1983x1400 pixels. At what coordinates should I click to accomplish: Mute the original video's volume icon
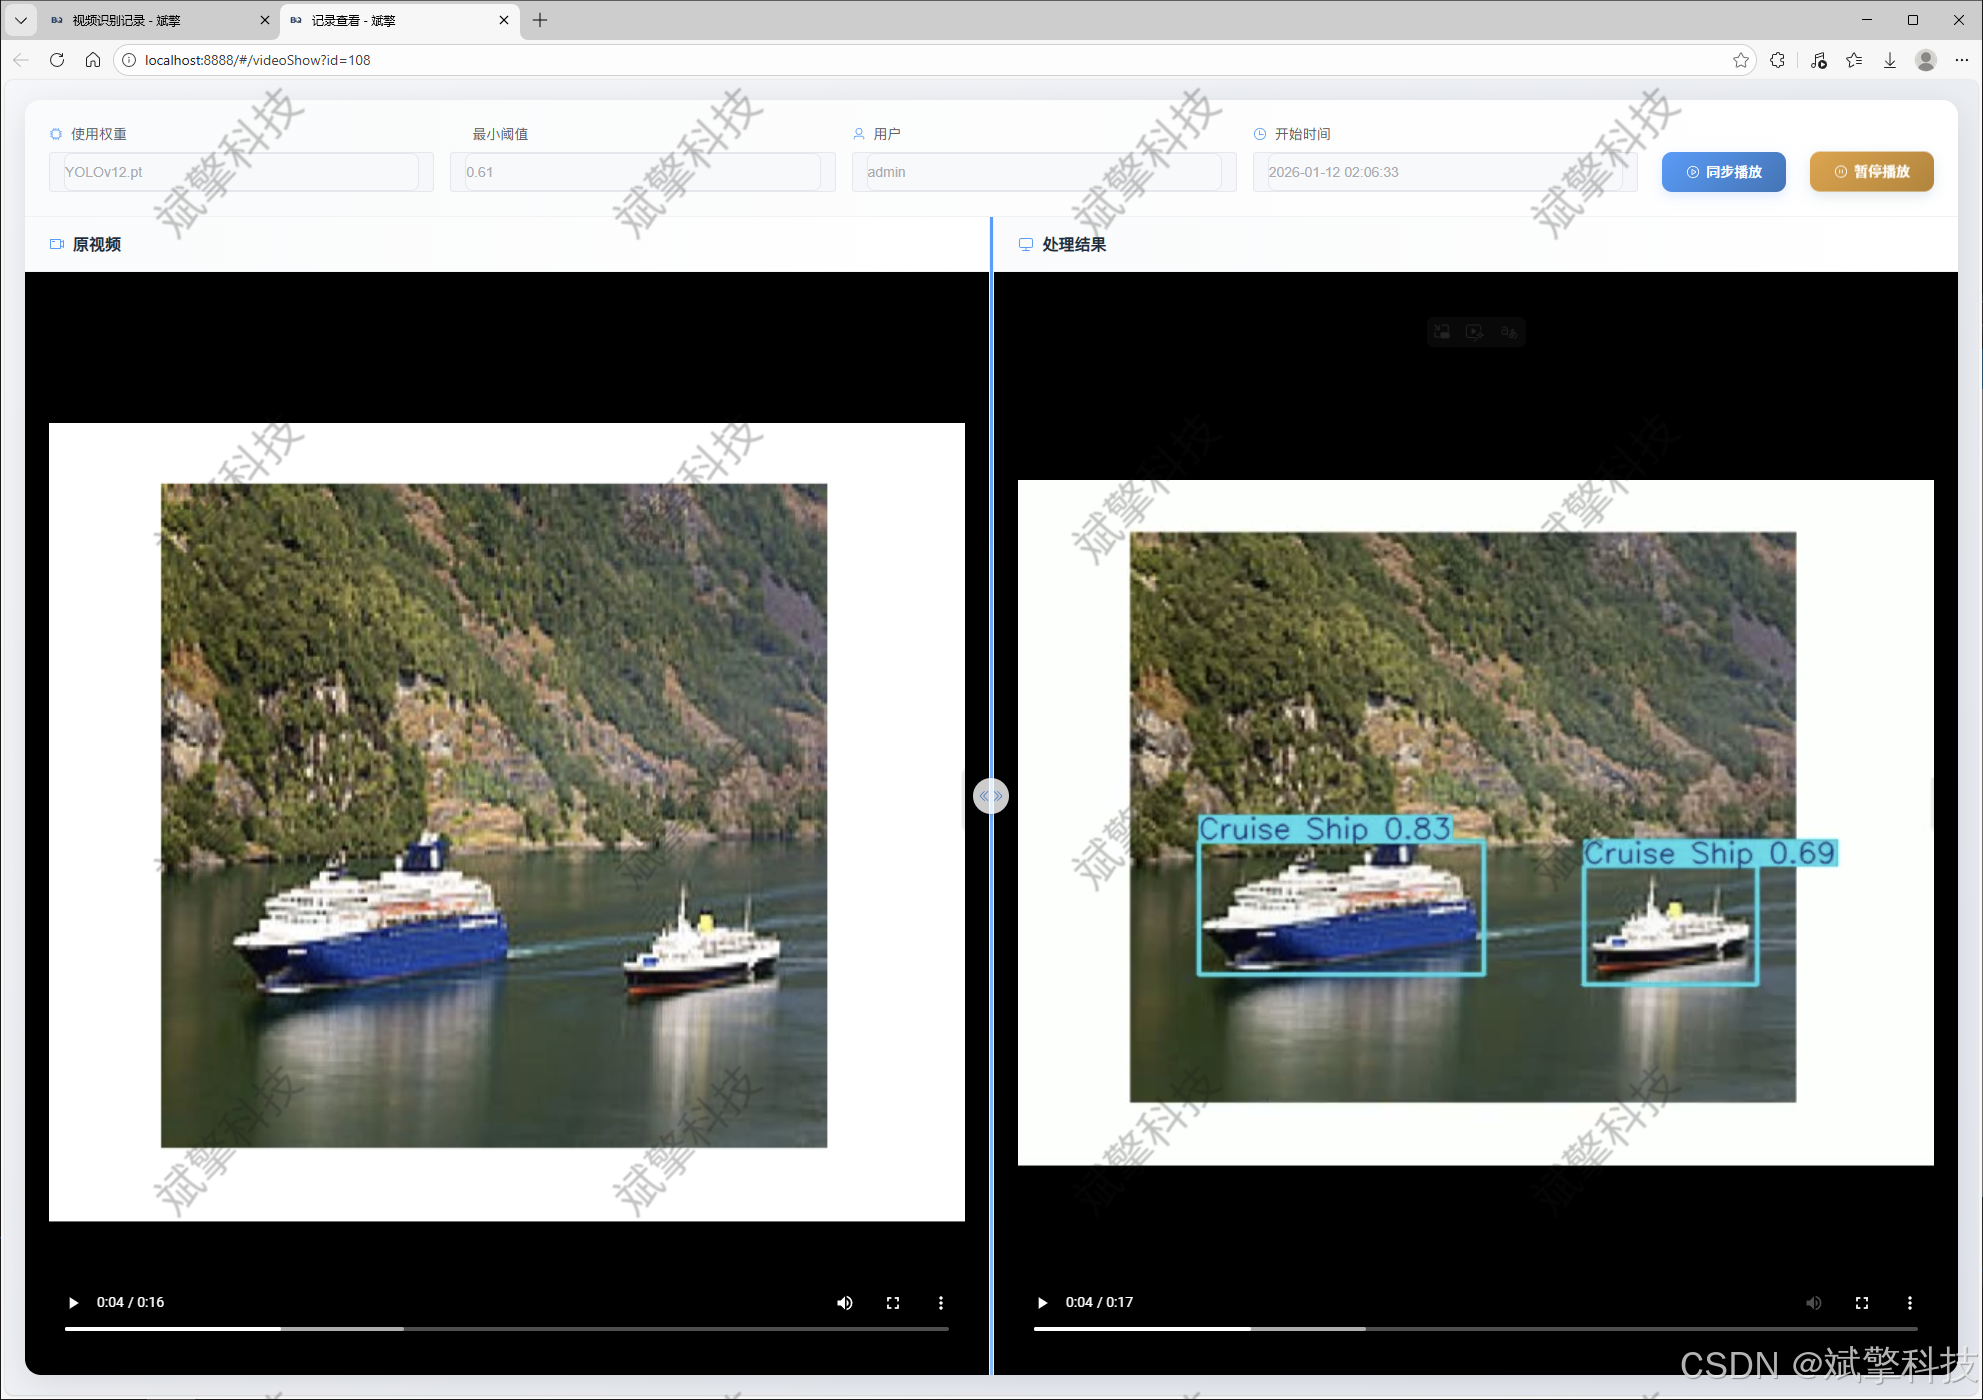(845, 1302)
